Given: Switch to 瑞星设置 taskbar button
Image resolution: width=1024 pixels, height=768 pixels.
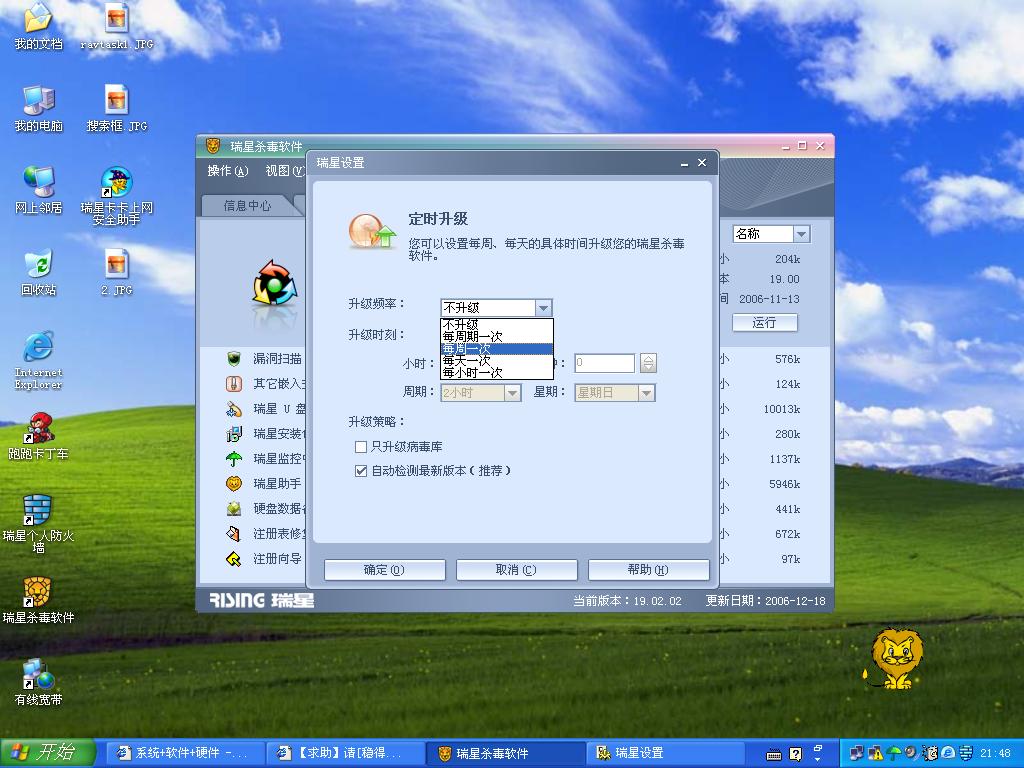Looking at the screenshot, I should (x=667, y=753).
